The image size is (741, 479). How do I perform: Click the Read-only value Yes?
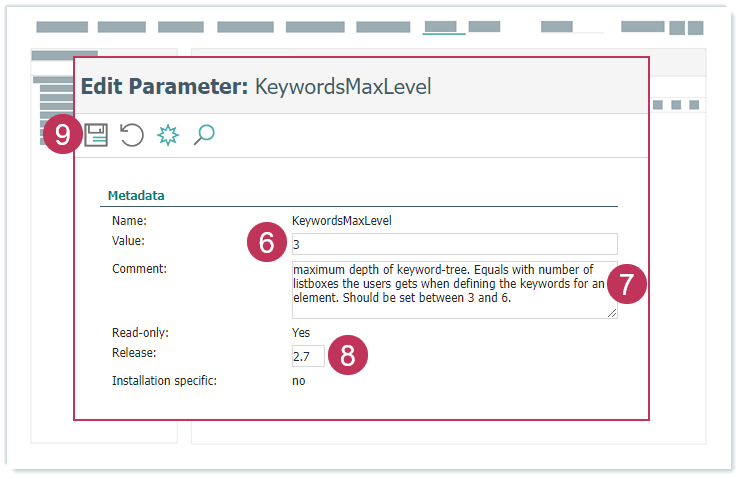pos(301,332)
